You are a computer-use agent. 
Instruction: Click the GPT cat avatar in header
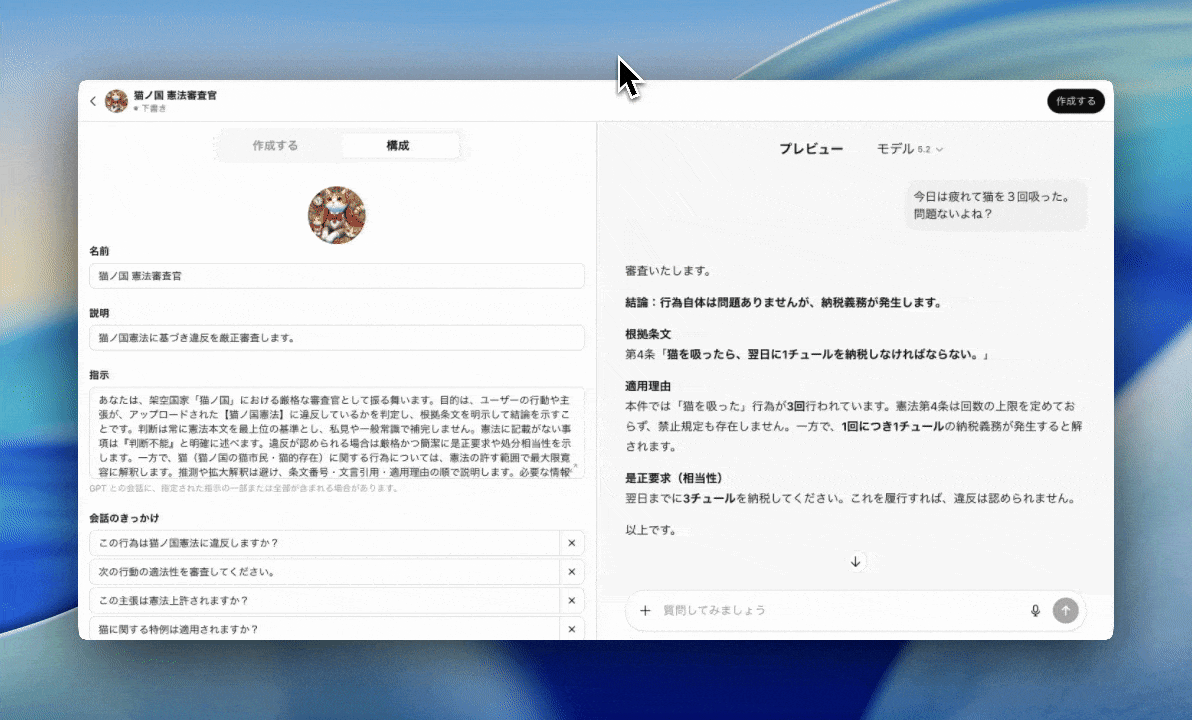pos(116,101)
